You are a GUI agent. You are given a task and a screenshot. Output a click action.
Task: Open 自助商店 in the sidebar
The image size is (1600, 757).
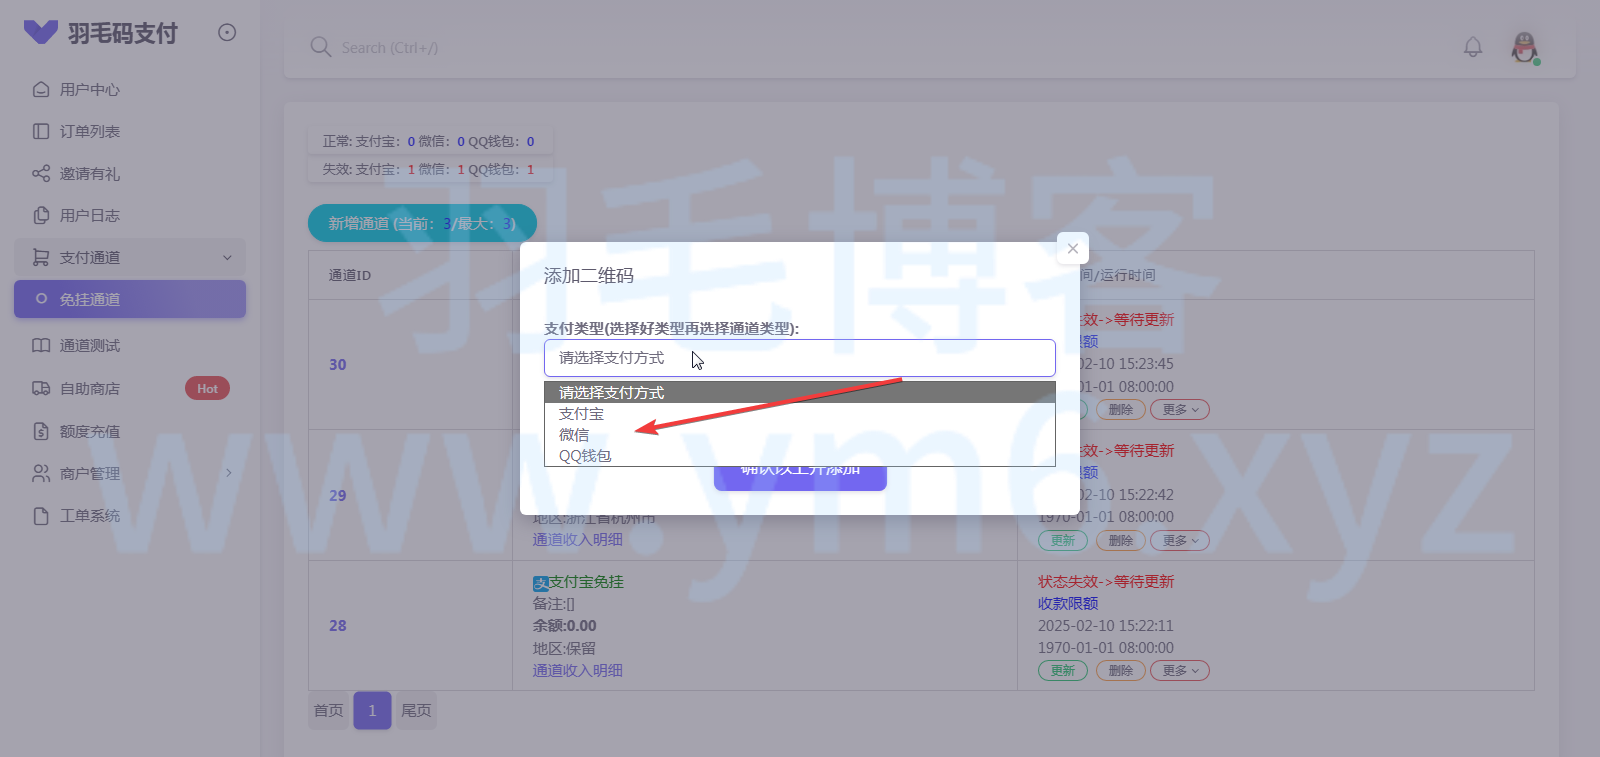[130, 388]
